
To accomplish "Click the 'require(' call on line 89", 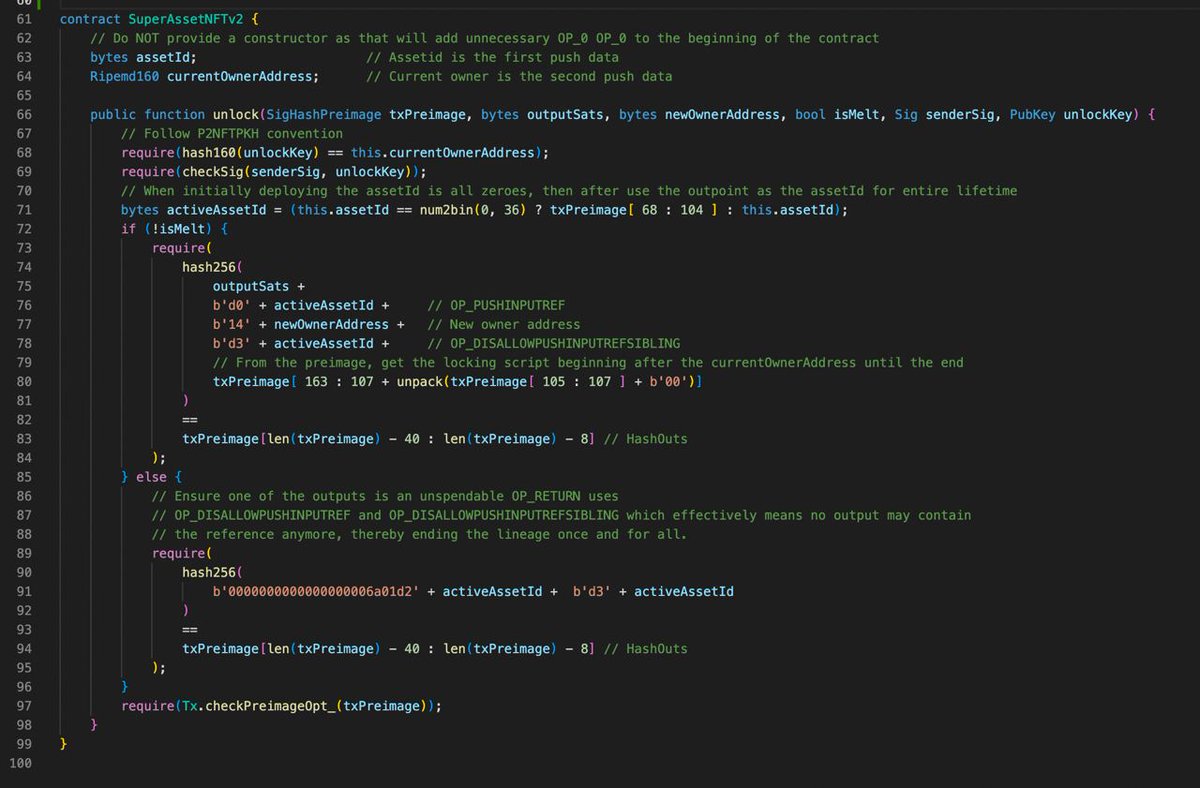I will (x=182, y=553).
